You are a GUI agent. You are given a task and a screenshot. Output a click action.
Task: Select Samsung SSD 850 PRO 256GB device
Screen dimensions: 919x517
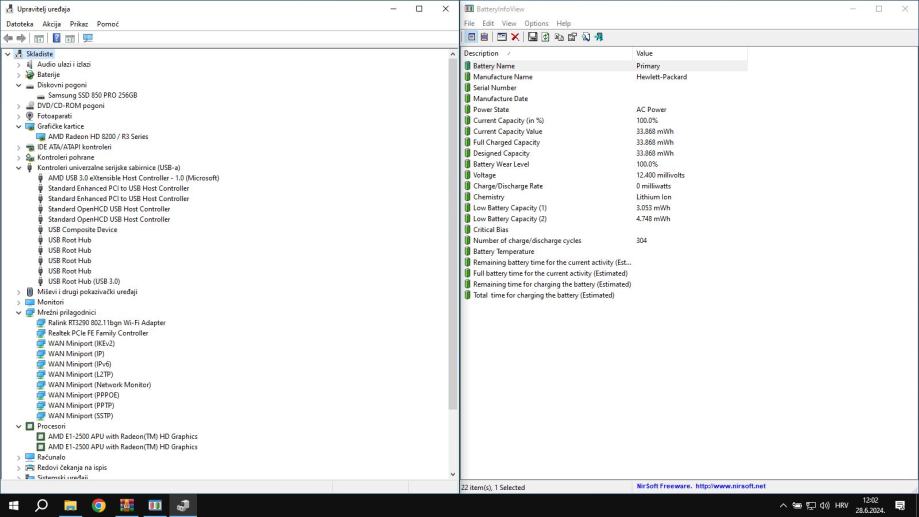tap(92, 95)
